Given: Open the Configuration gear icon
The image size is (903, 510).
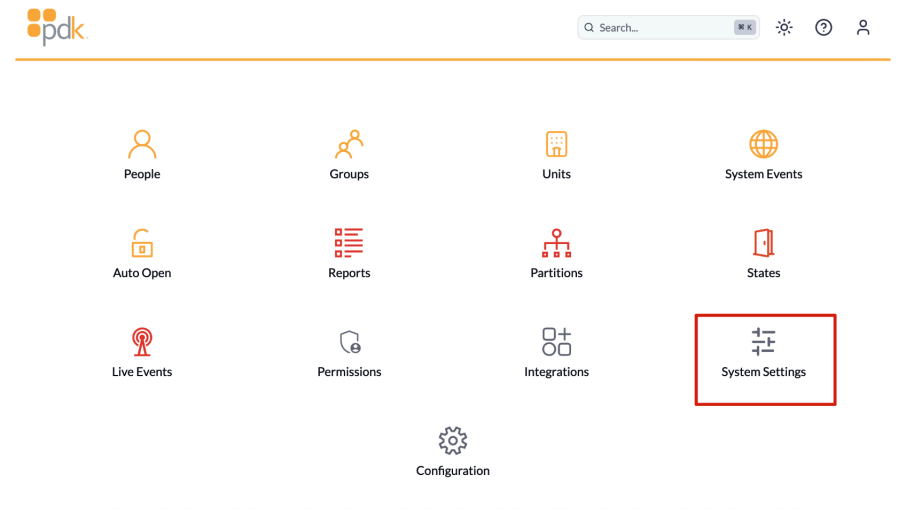Looking at the screenshot, I should (453, 441).
